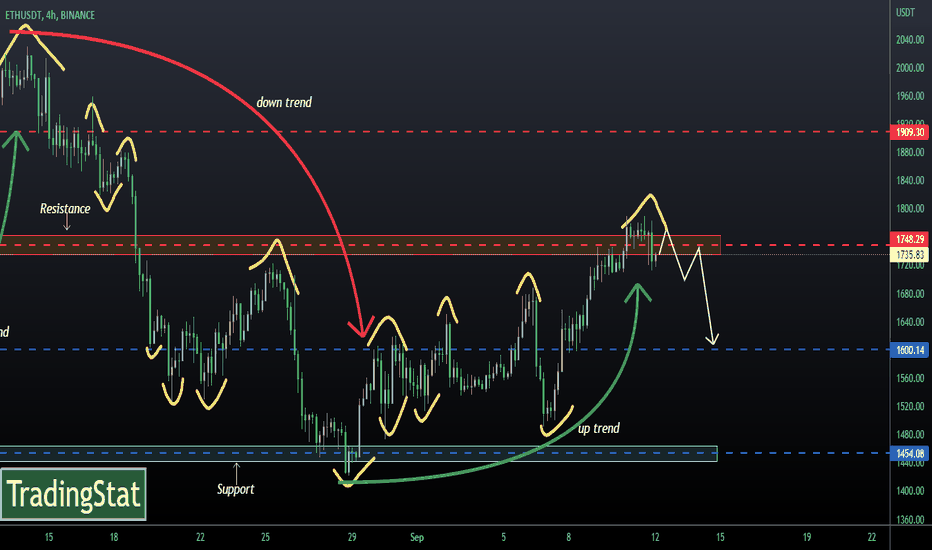Screen dimensions: 932x550
Task: Click the 1640.00 price axis value
Action: (x=910, y=322)
